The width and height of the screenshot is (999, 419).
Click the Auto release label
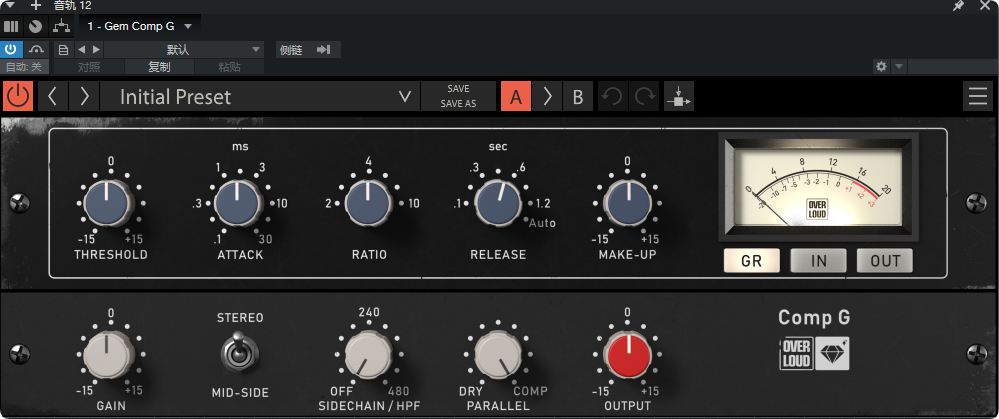[542, 224]
